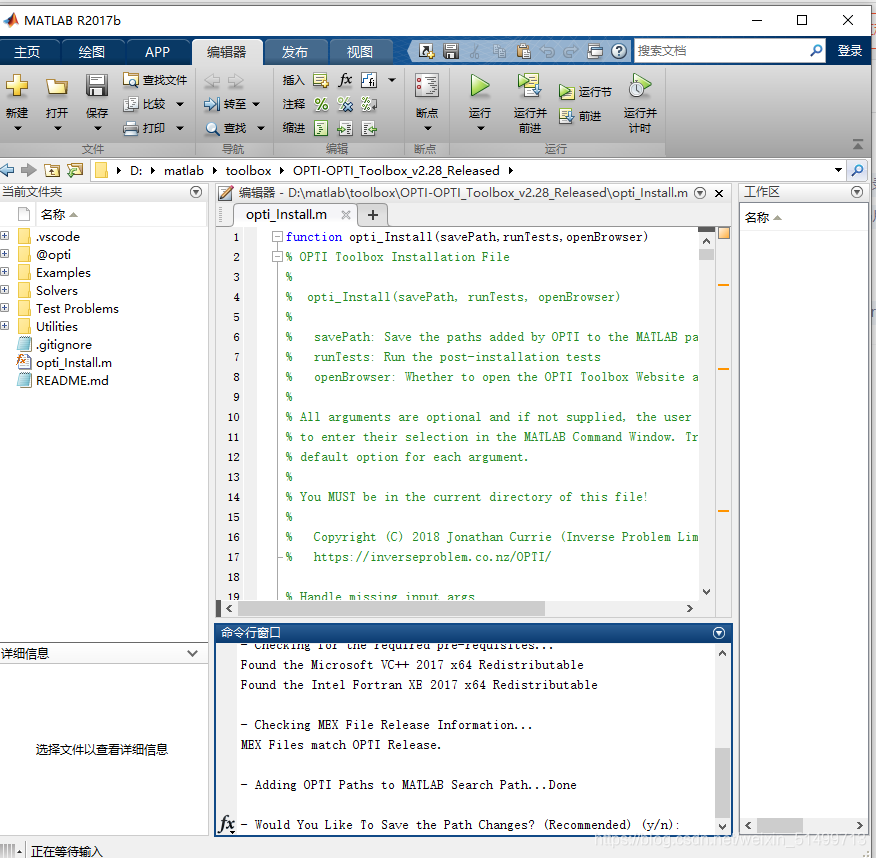The image size is (876, 858).
Task: Select .gitignore in file list
Action: click(64, 345)
